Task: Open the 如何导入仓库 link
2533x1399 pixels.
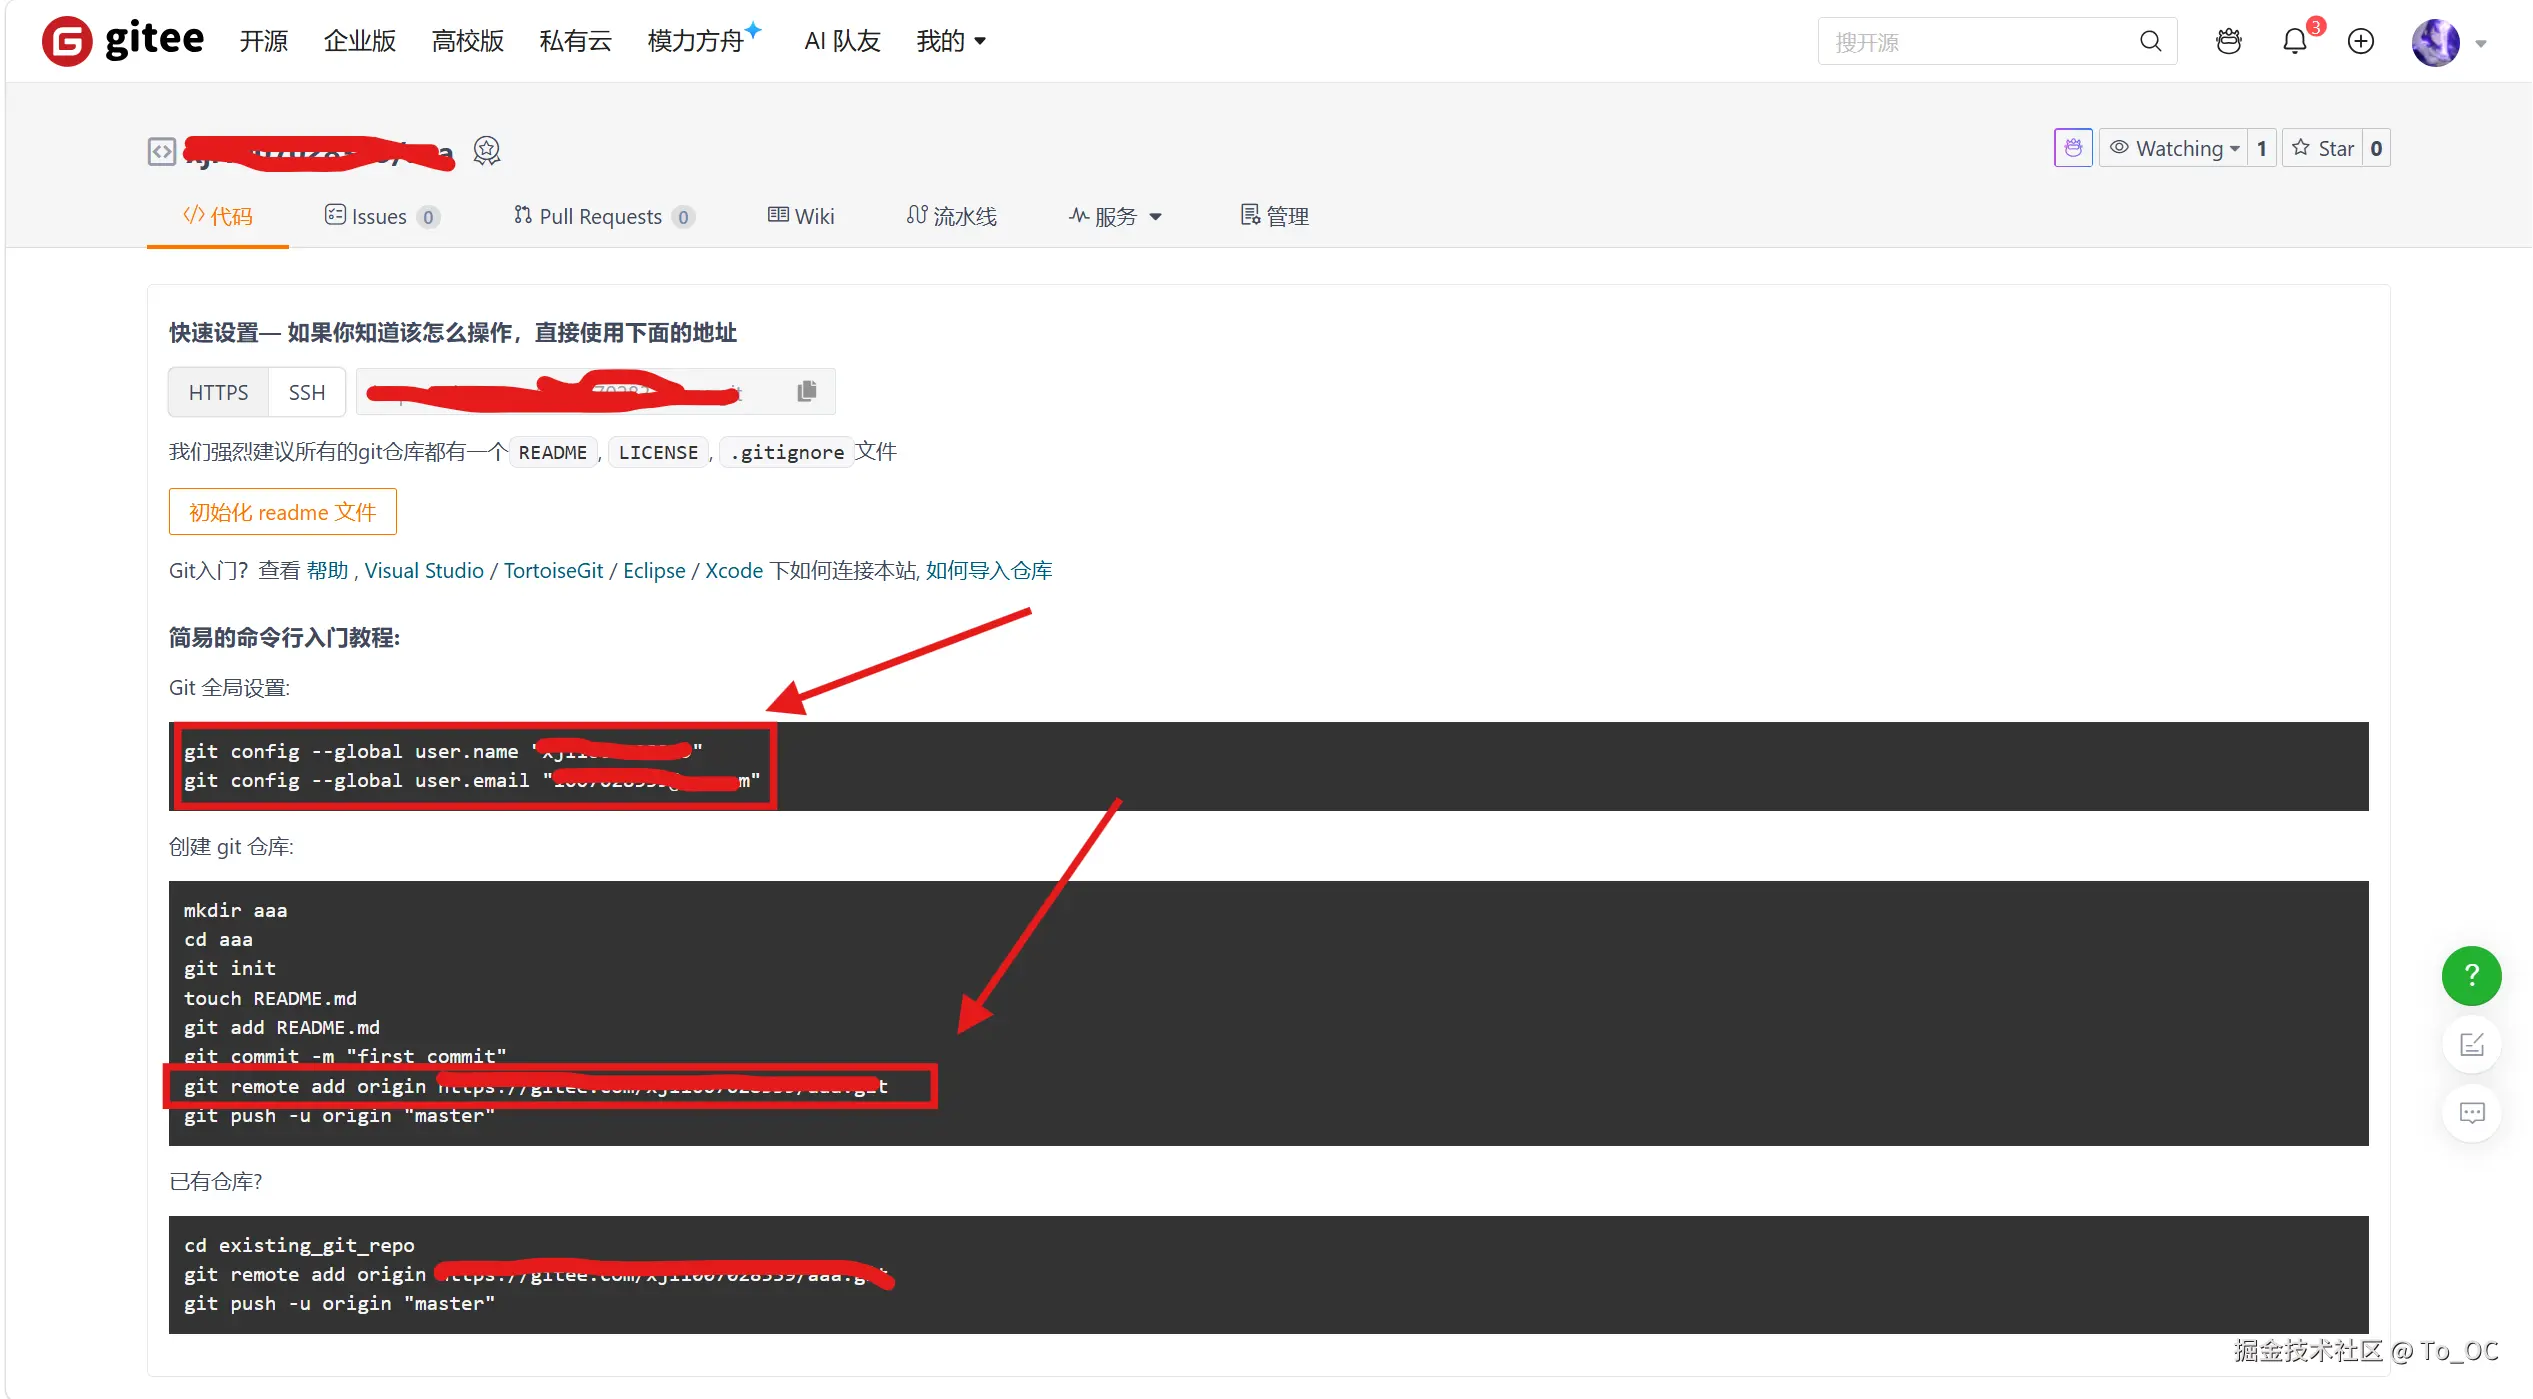Action: point(989,570)
